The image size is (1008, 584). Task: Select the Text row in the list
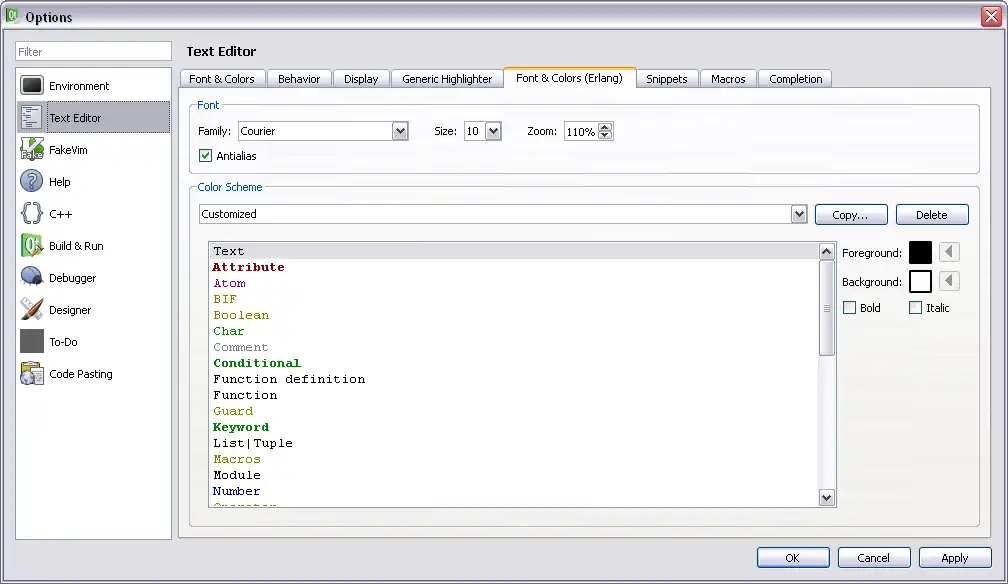514,251
